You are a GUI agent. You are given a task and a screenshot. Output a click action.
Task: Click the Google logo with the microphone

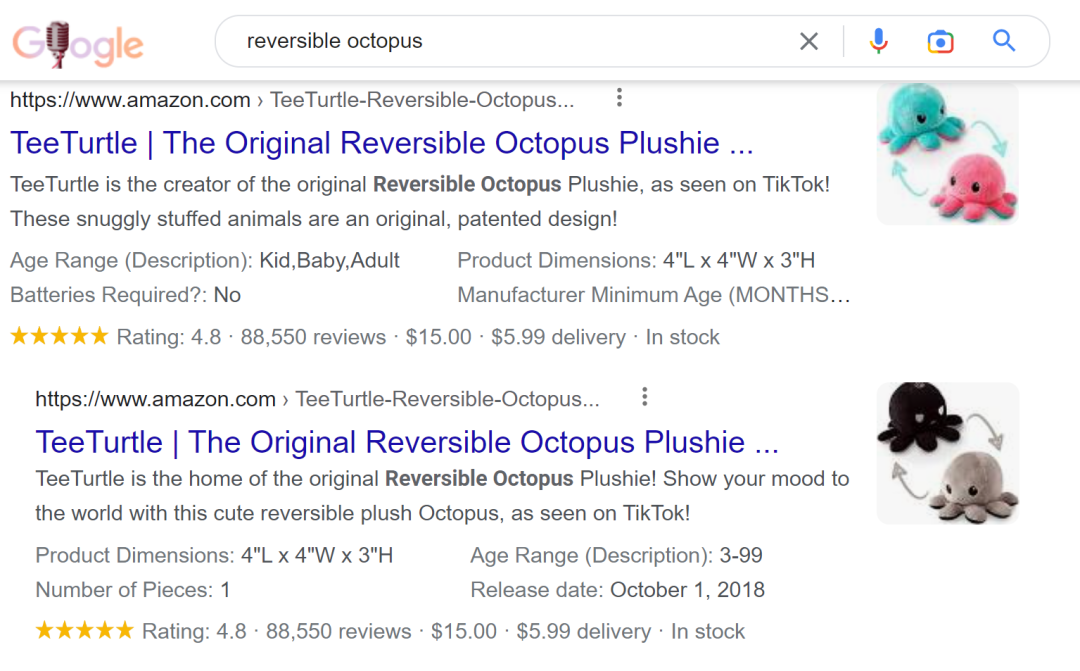click(x=78, y=42)
